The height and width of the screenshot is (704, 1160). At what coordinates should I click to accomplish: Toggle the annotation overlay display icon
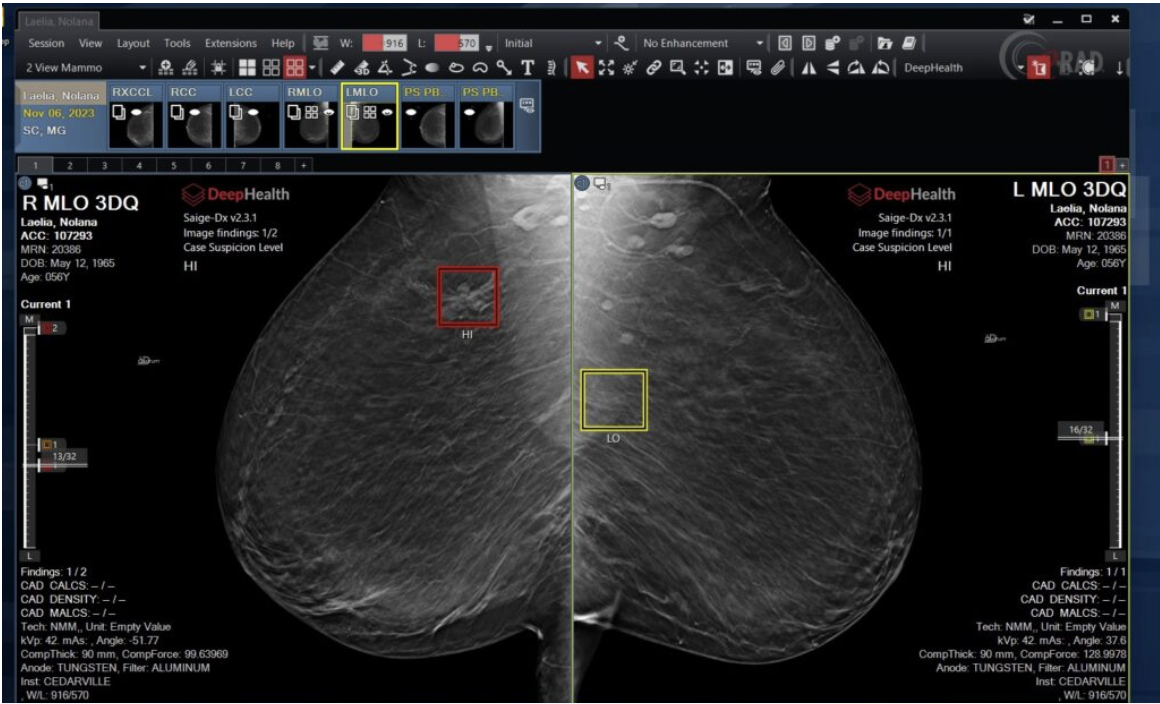753,68
